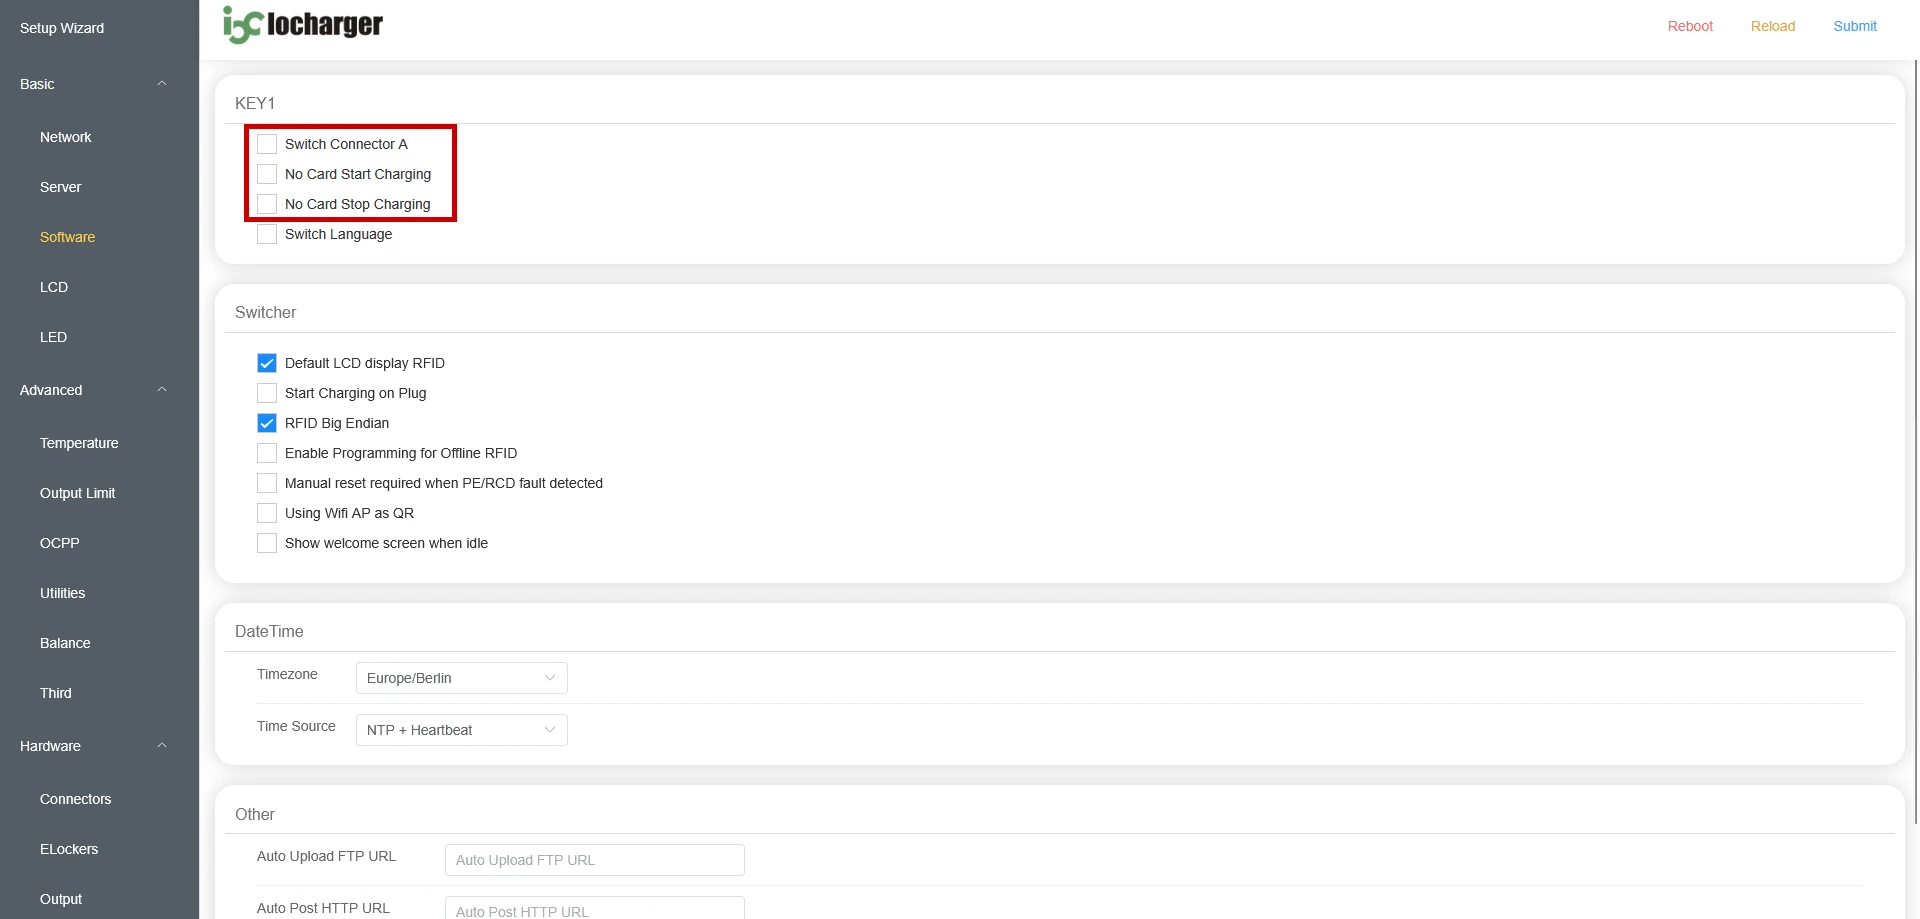Open Setup Wizard in sidebar
The image size is (1920, 919).
click(x=62, y=28)
